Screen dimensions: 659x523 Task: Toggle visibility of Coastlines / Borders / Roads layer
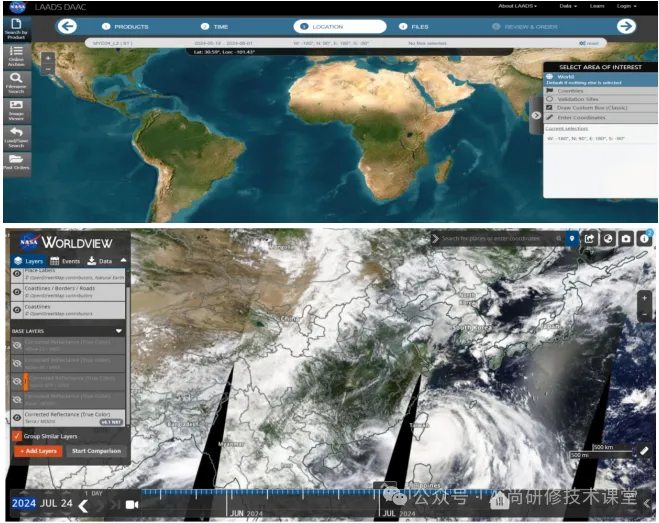(17, 292)
